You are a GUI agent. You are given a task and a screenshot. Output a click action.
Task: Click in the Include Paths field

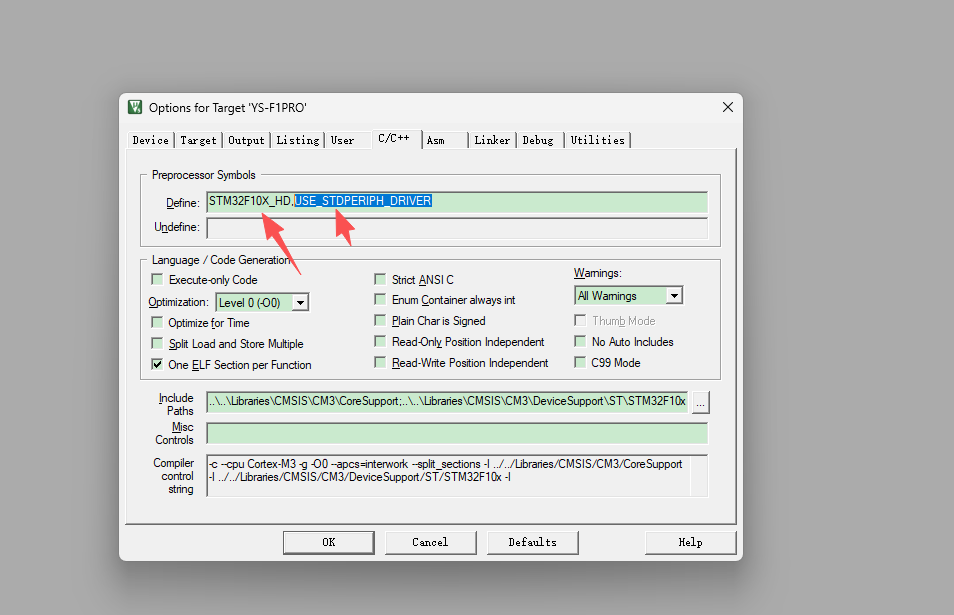coord(447,401)
